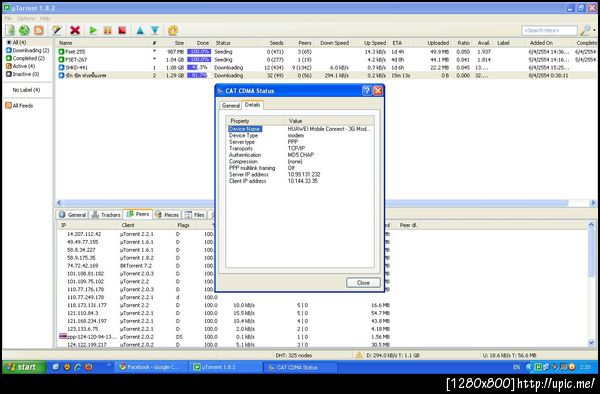Open the Files tab in the bottom pane
Image resolution: width=600 pixels, height=394 pixels.
[x=195, y=215]
